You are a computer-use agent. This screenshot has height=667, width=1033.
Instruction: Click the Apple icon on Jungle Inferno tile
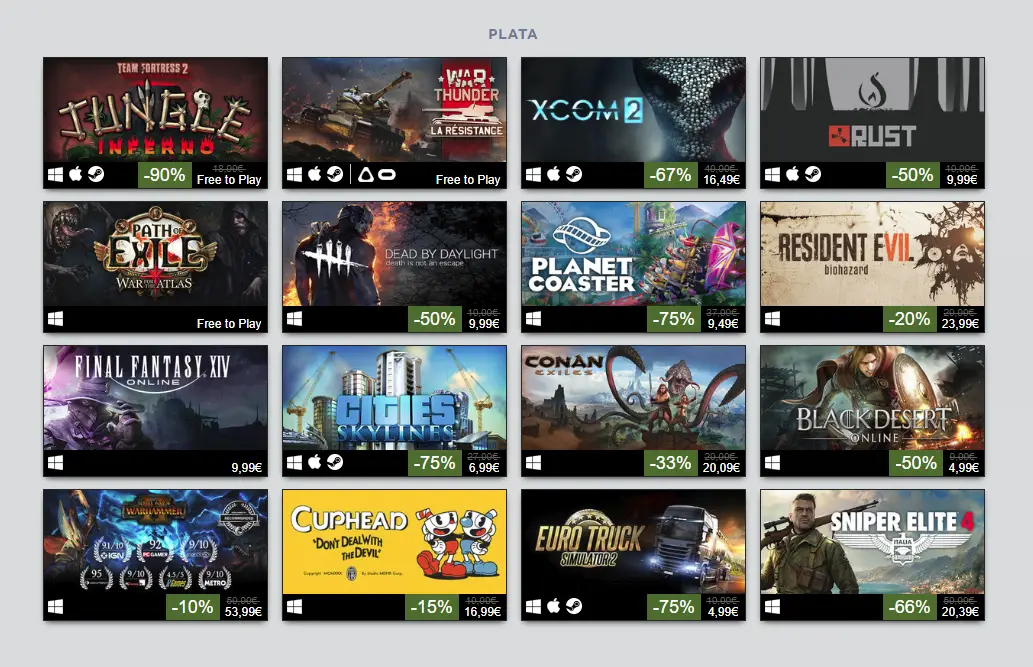pyautogui.click(x=76, y=174)
